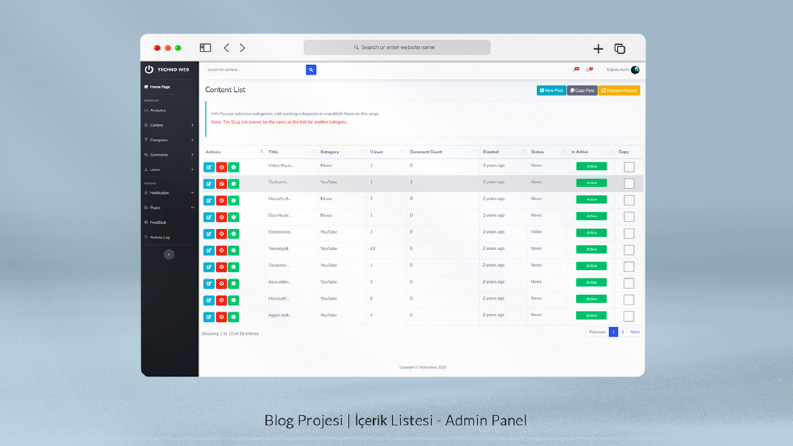Viewport: 793px width, 446px height.
Task: View details of the Video Oyun post
Action: [x=234, y=167]
